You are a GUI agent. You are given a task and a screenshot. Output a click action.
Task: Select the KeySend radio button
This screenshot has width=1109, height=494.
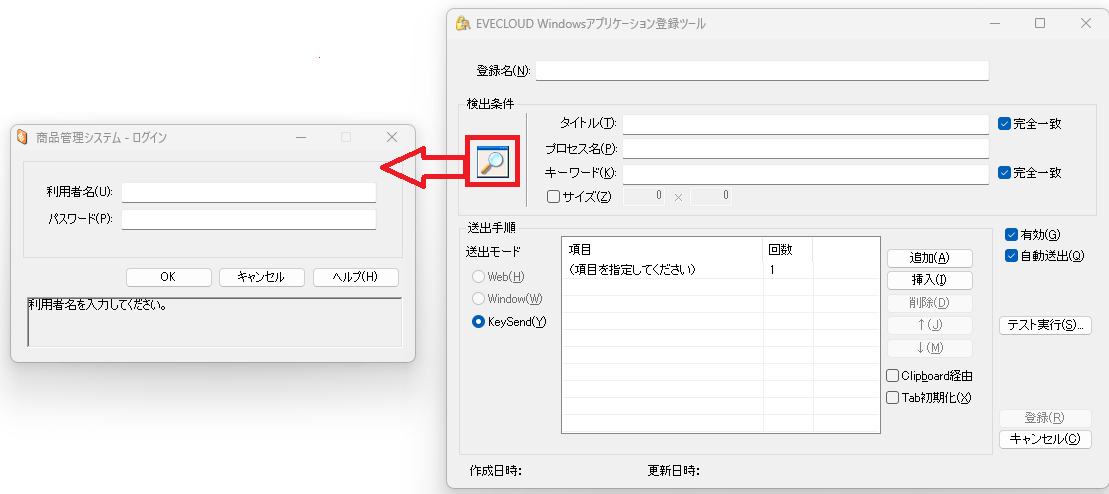[478, 322]
